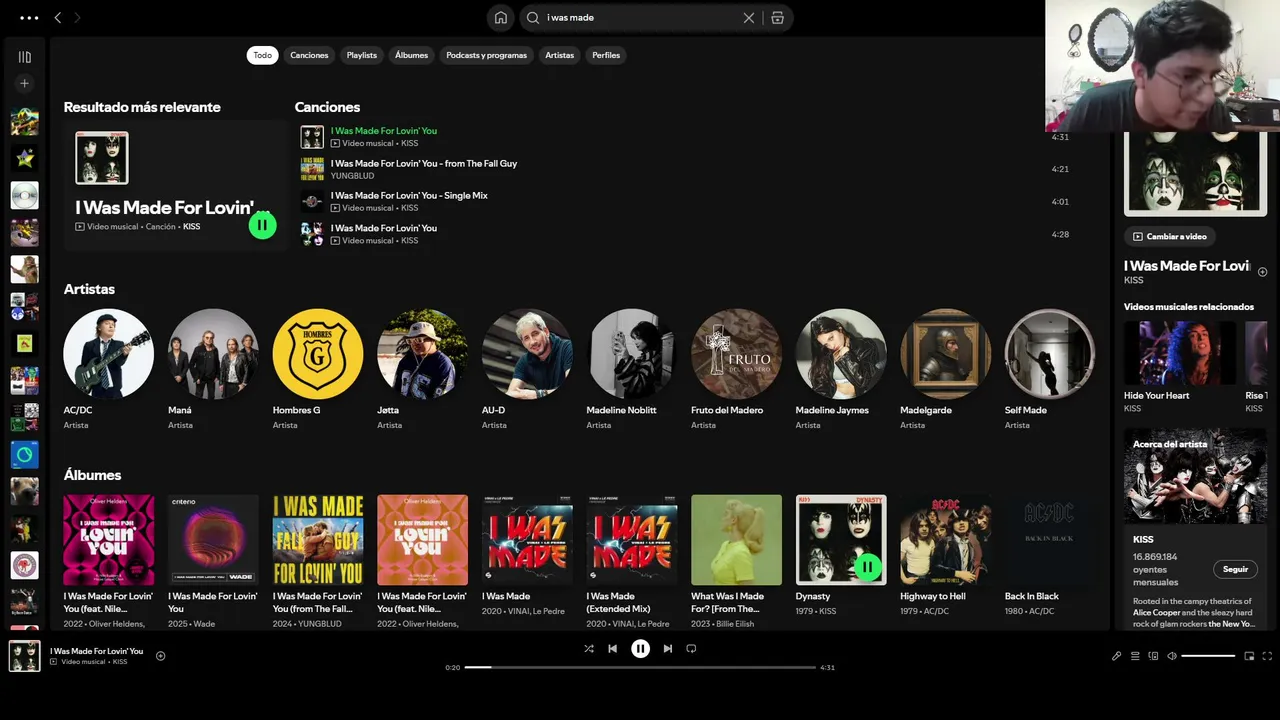Open Madelgarde artist profile
The height and width of the screenshot is (720, 1280).
coord(945,354)
